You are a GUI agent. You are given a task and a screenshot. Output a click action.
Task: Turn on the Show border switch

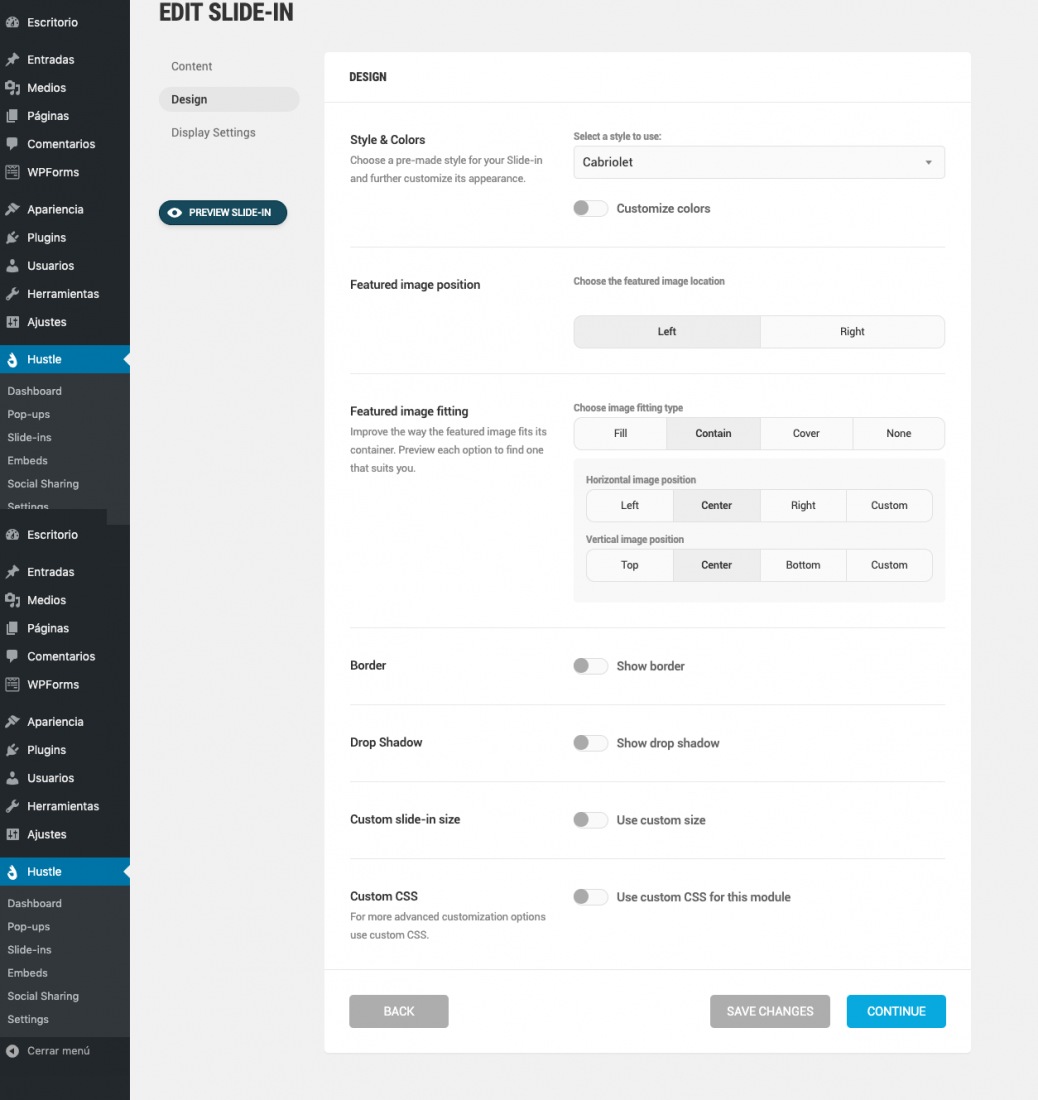590,666
